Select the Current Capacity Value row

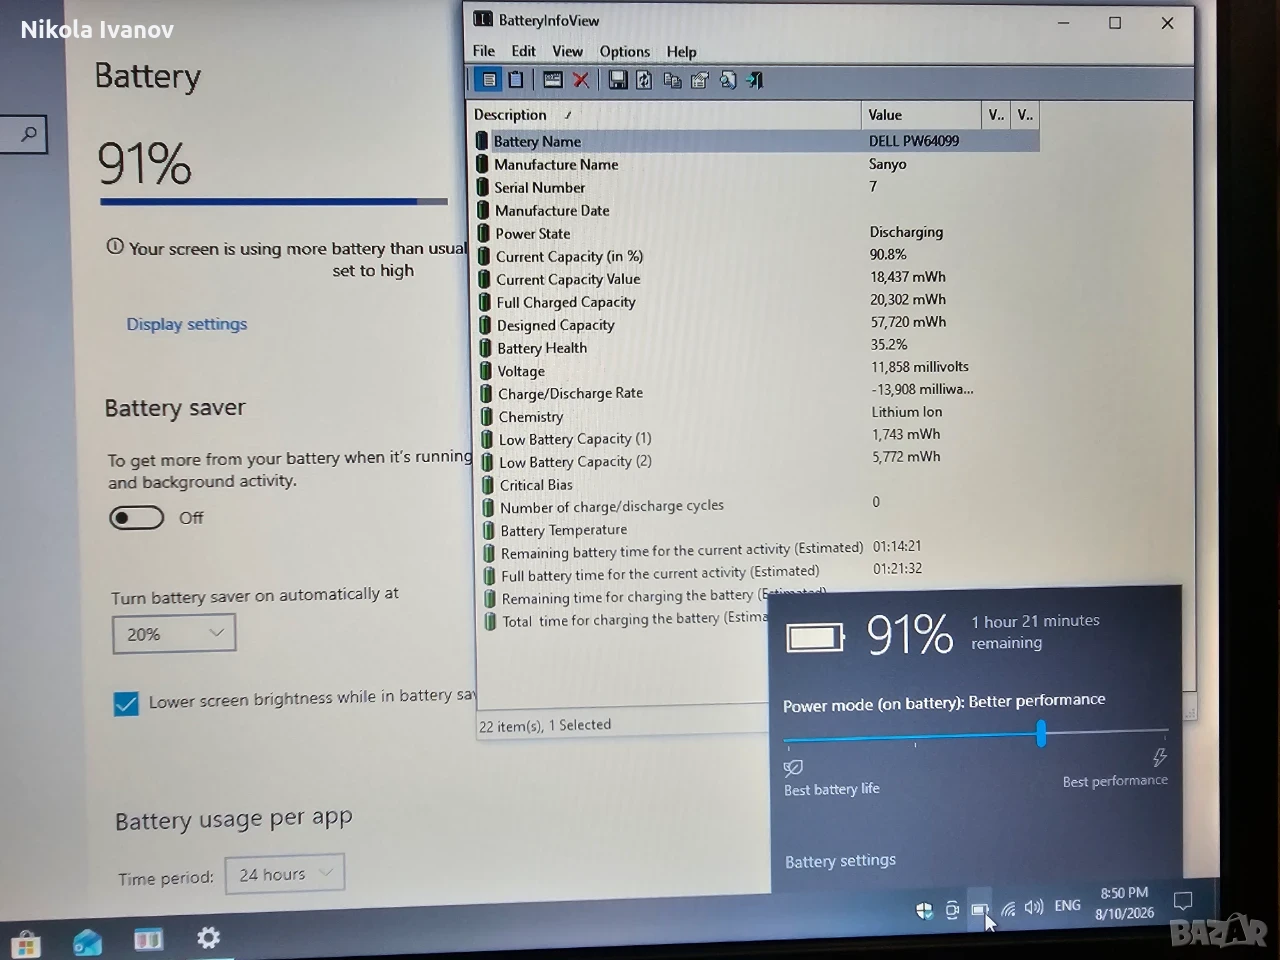(758, 279)
